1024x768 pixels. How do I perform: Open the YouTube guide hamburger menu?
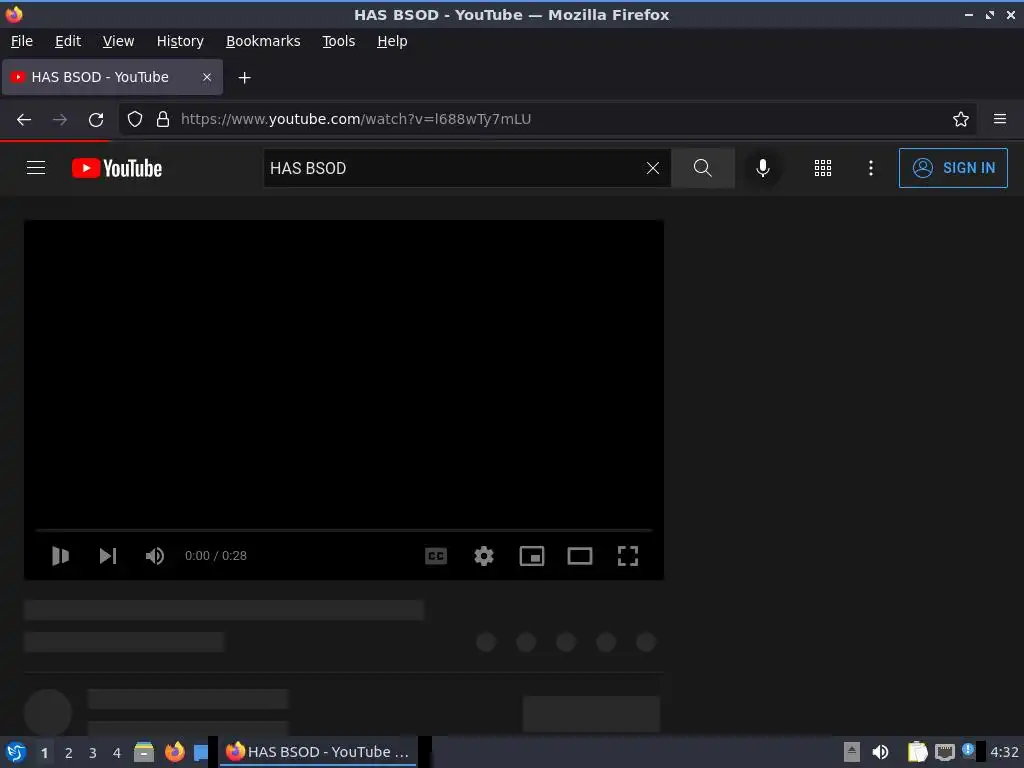[36, 168]
